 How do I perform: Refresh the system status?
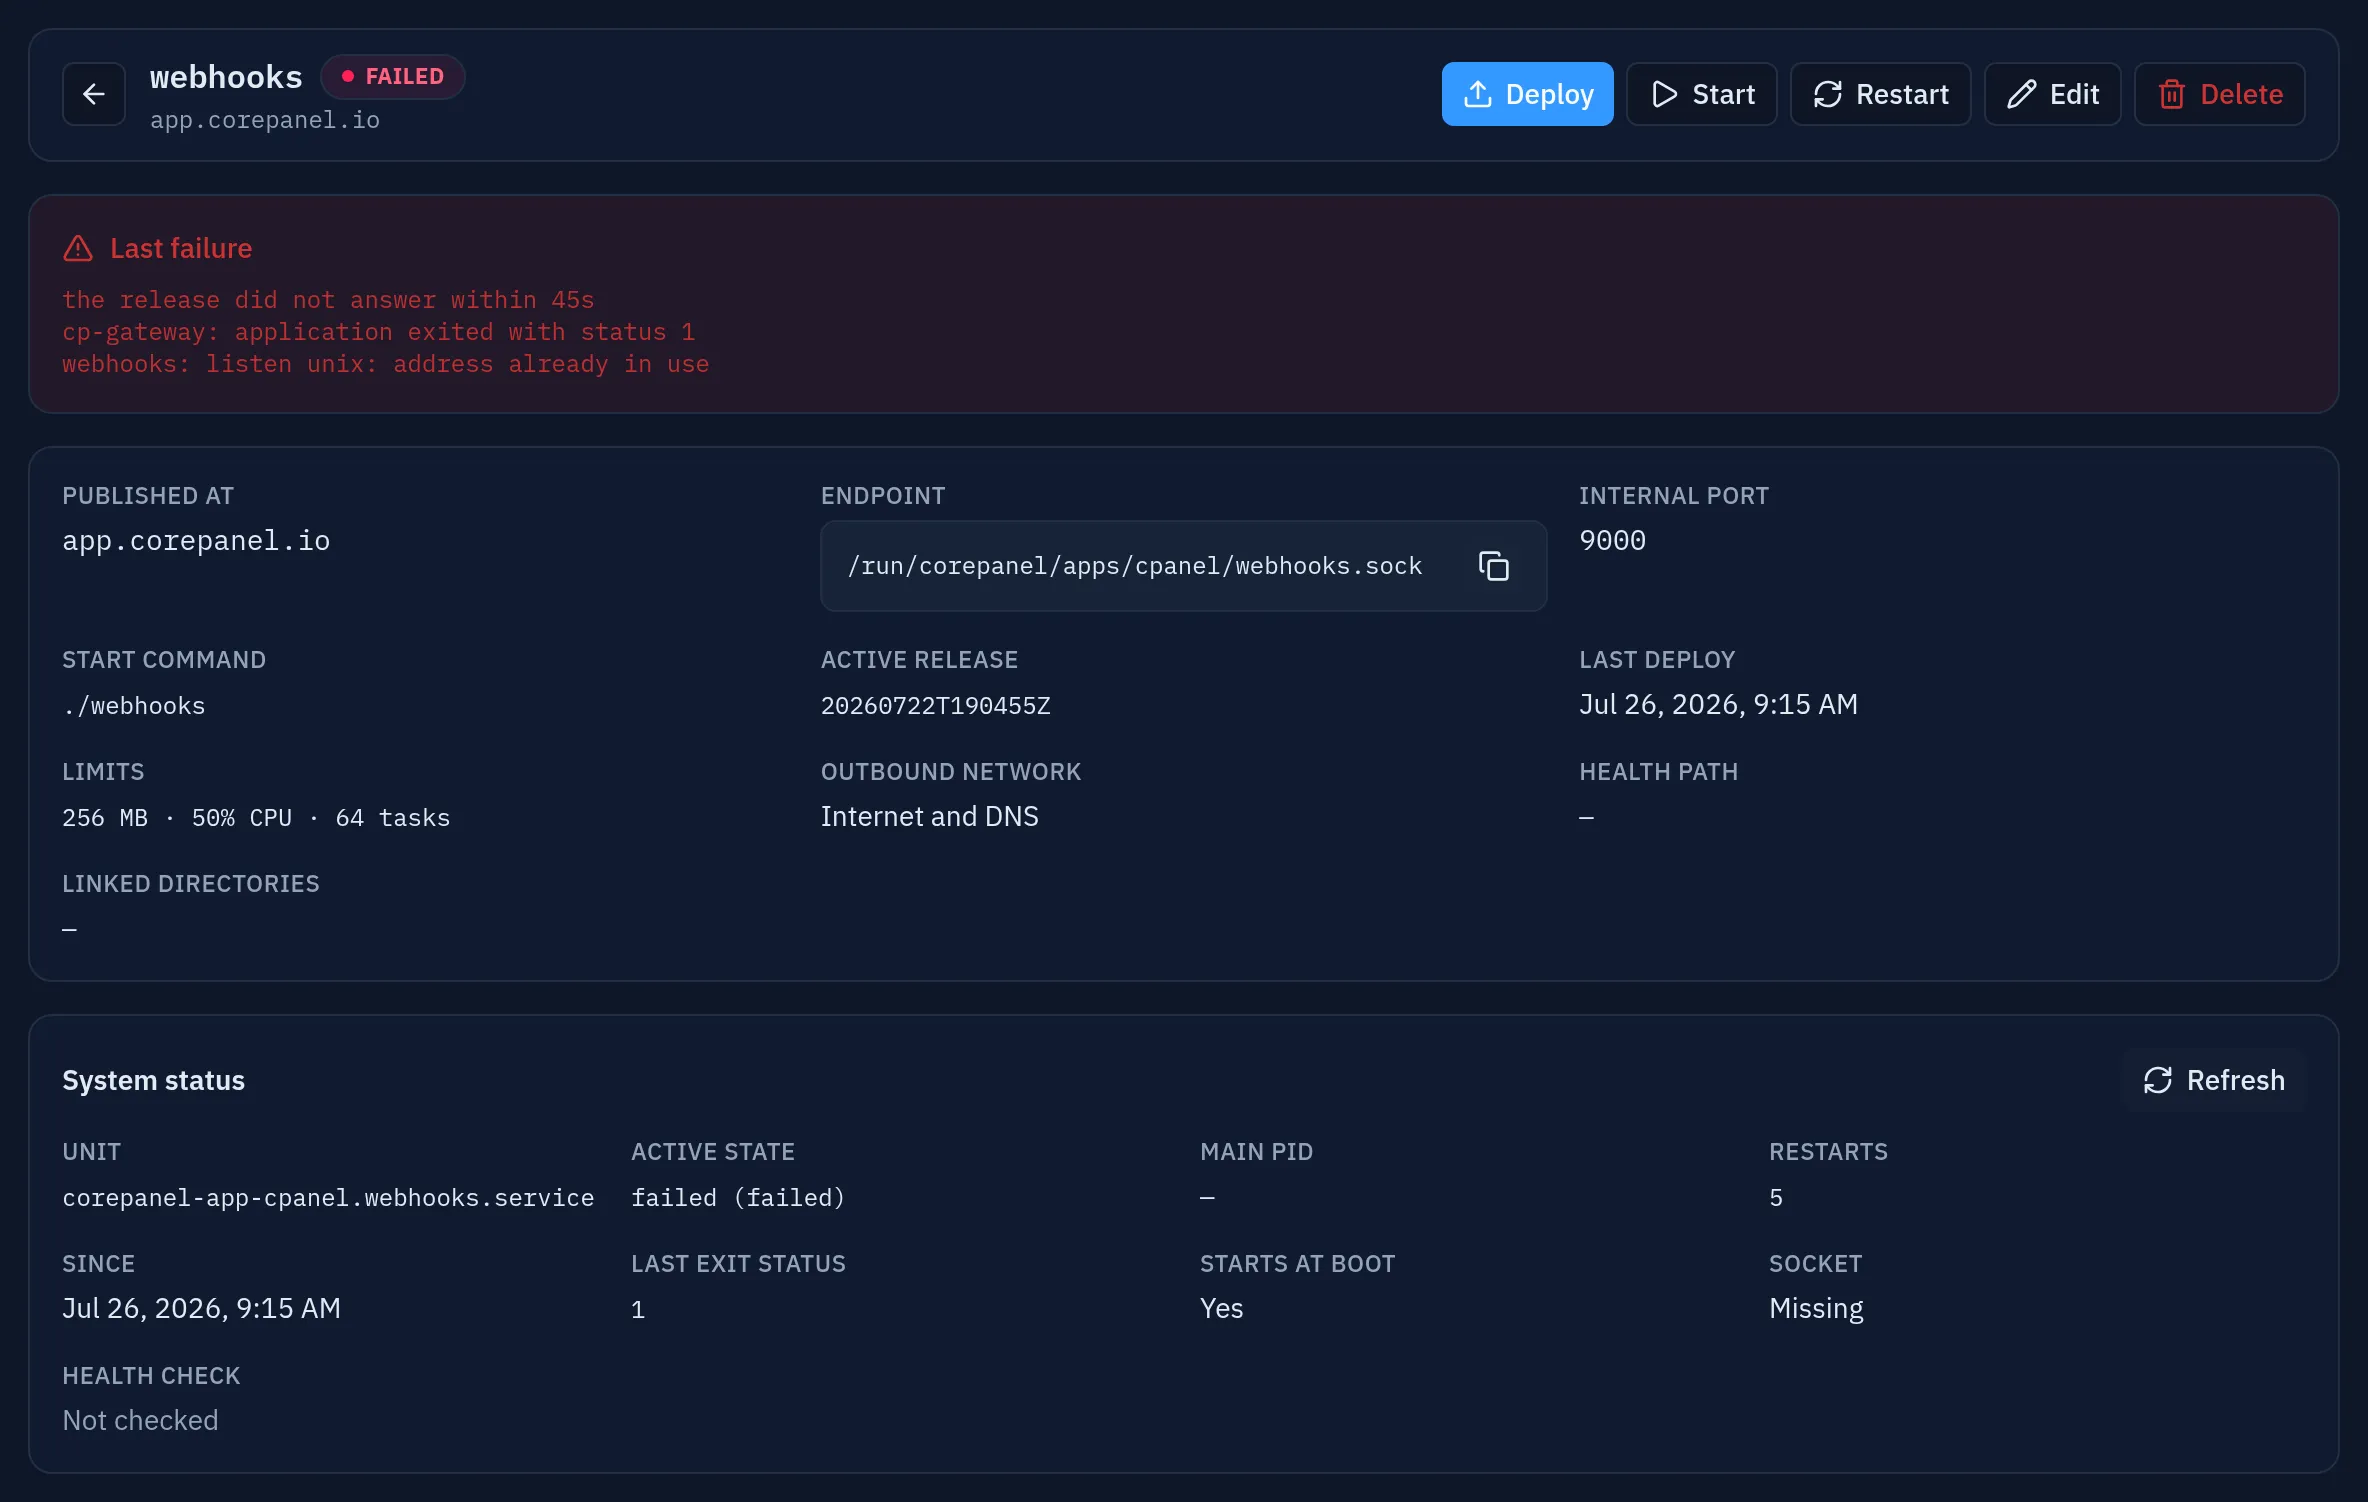[2213, 1080]
